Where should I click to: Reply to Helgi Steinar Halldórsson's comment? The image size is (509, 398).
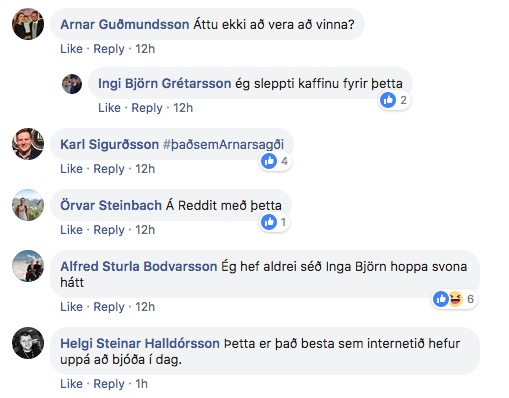tap(109, 384)
